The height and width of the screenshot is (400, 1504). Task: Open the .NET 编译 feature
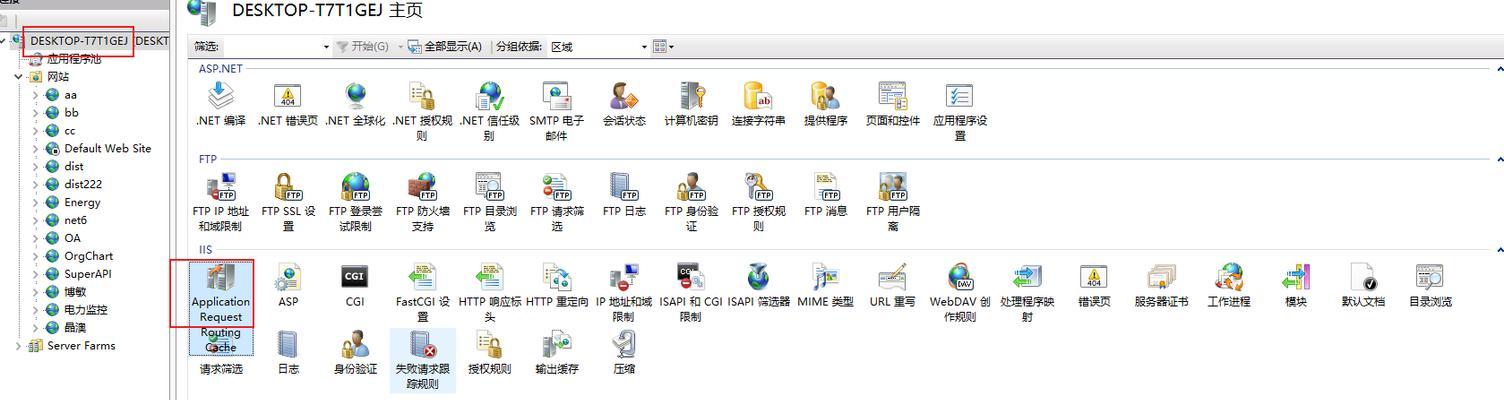220,105
